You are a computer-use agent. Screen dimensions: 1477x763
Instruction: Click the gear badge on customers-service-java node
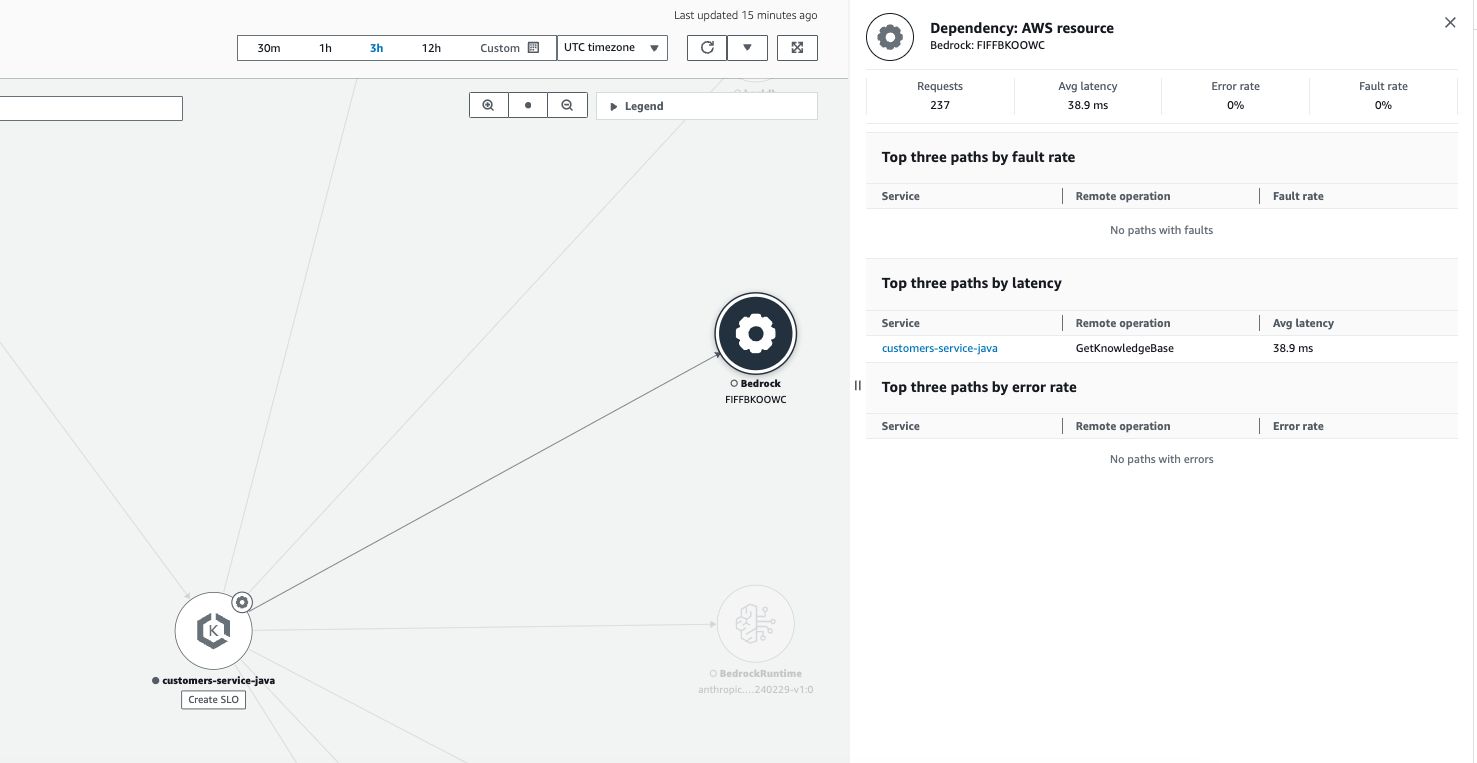[x=242, y=602]
